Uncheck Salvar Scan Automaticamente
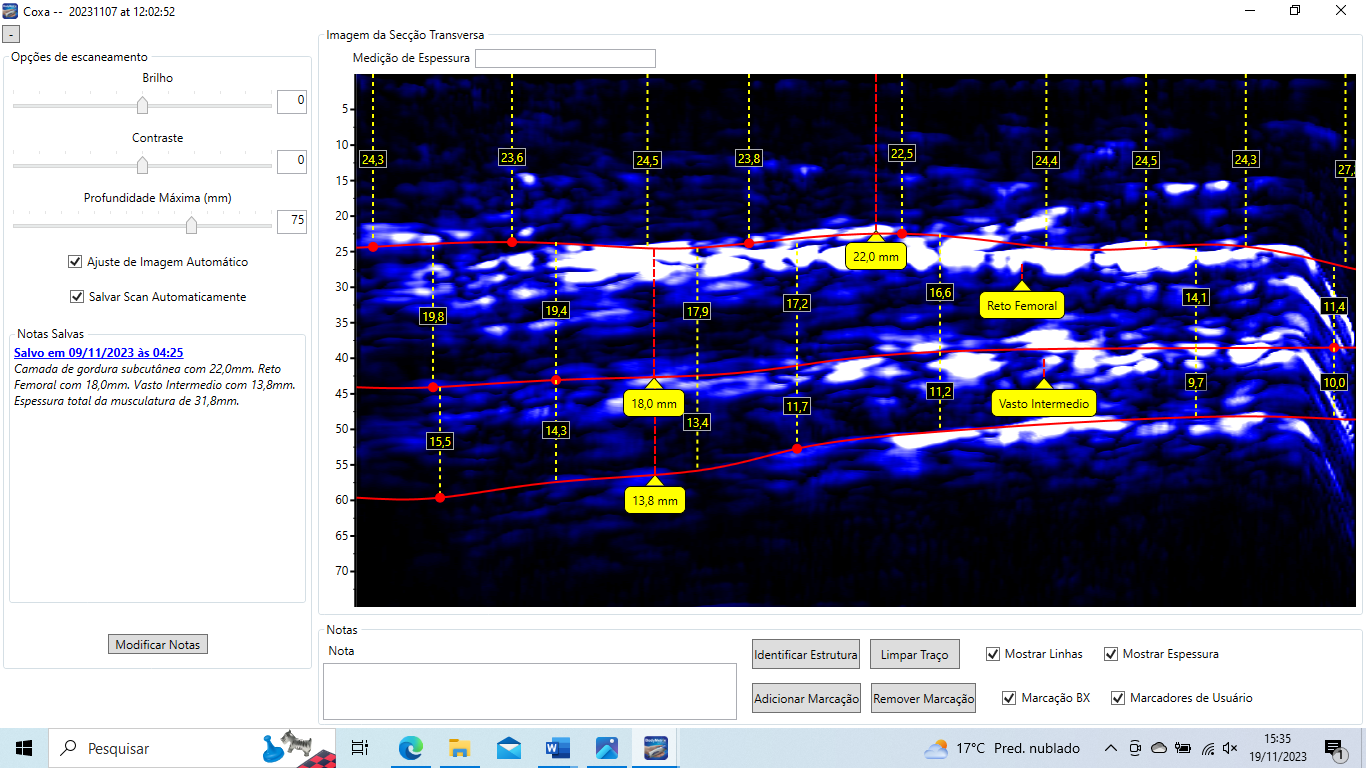This screenshot has width=1366, height=768. pyautogui.click(x=77, y=297)
